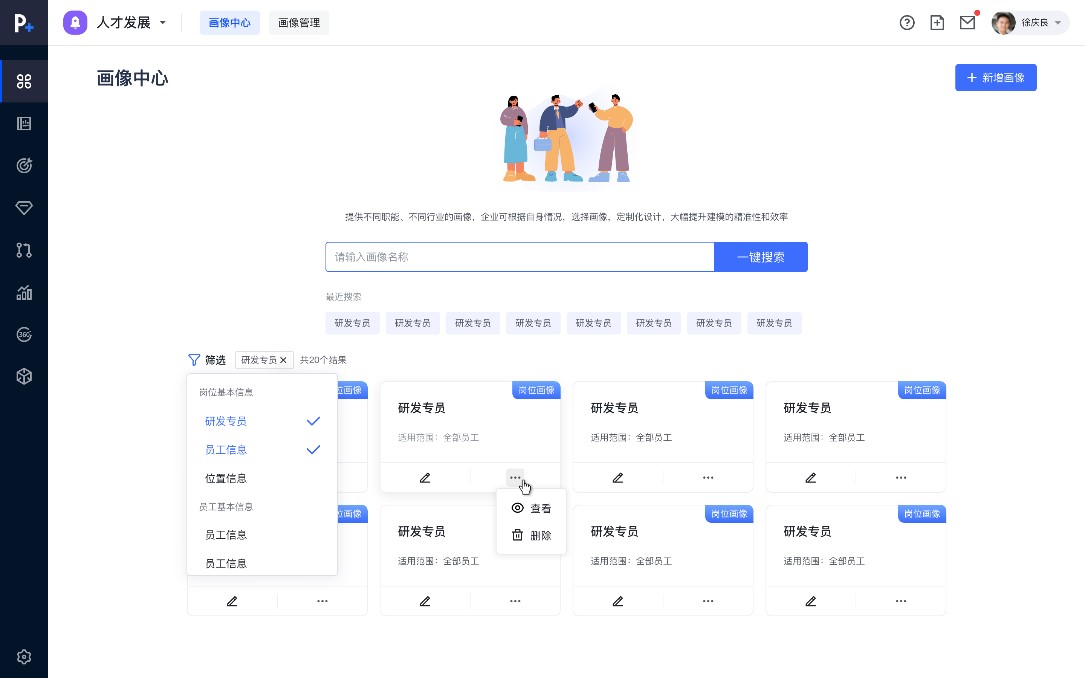Open the help icon in the top bar
Viewport: 1085px width, 678px height.
point(907,22)
